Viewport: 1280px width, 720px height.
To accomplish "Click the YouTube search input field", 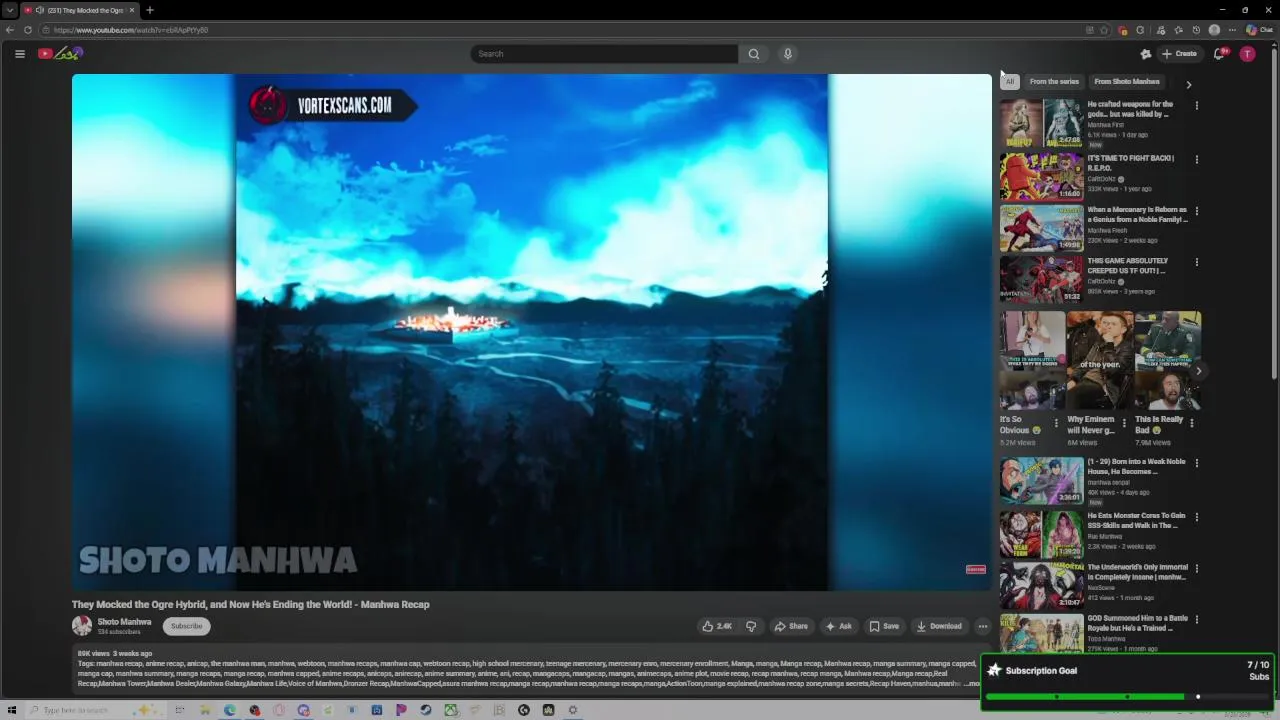I will [604, 54].
